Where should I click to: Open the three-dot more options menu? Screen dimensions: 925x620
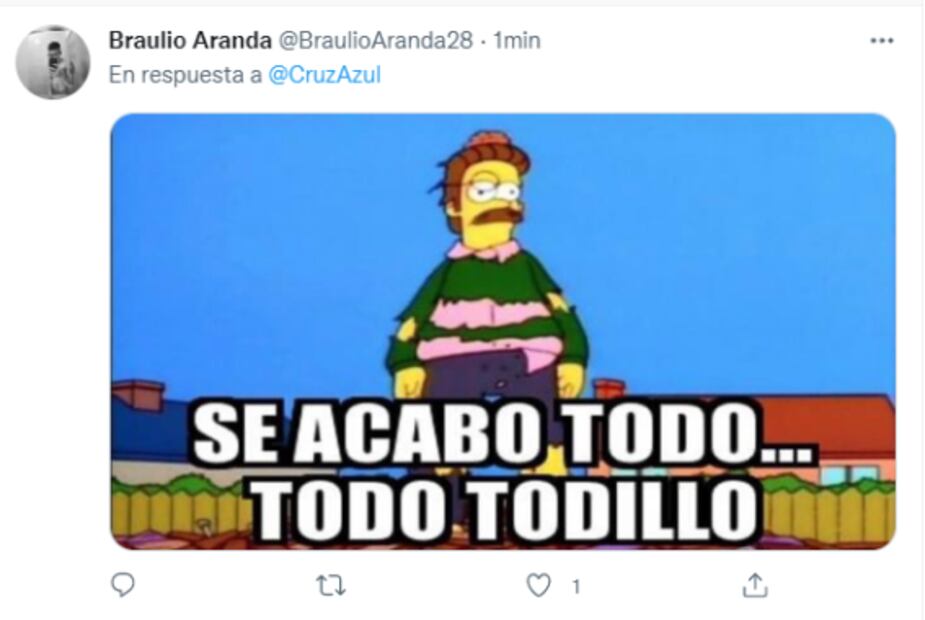tap(881, 41)
